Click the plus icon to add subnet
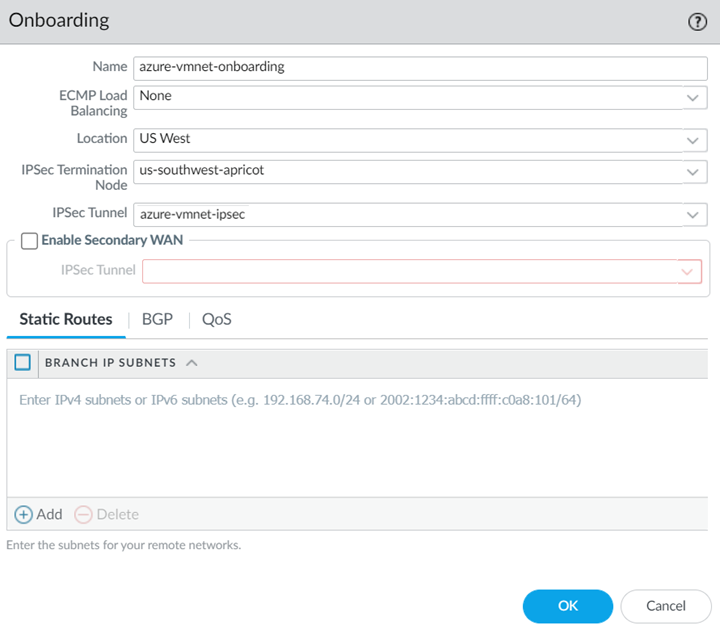The width and height of the screenshot is (720, 638). [23, 514]
